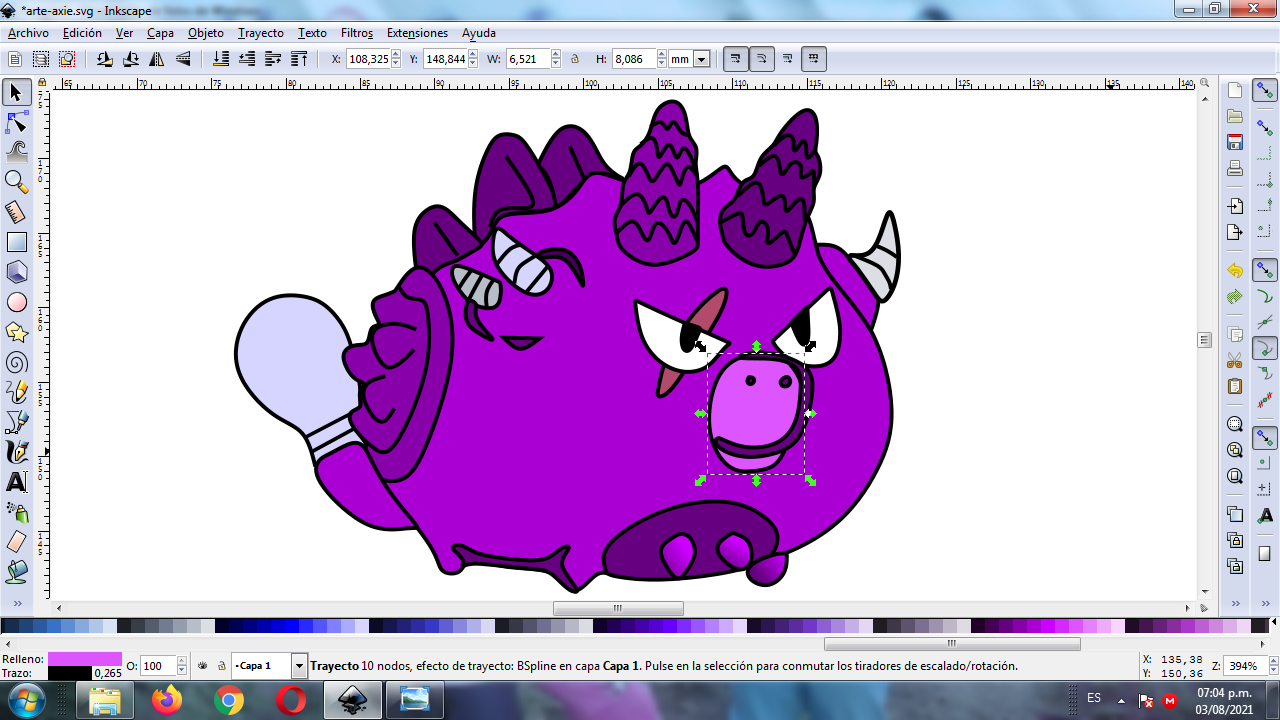The width and height of the screenshot is (1280, 720).
Task: Toggle move patterns with object
Action: click(x=813, y=59)
